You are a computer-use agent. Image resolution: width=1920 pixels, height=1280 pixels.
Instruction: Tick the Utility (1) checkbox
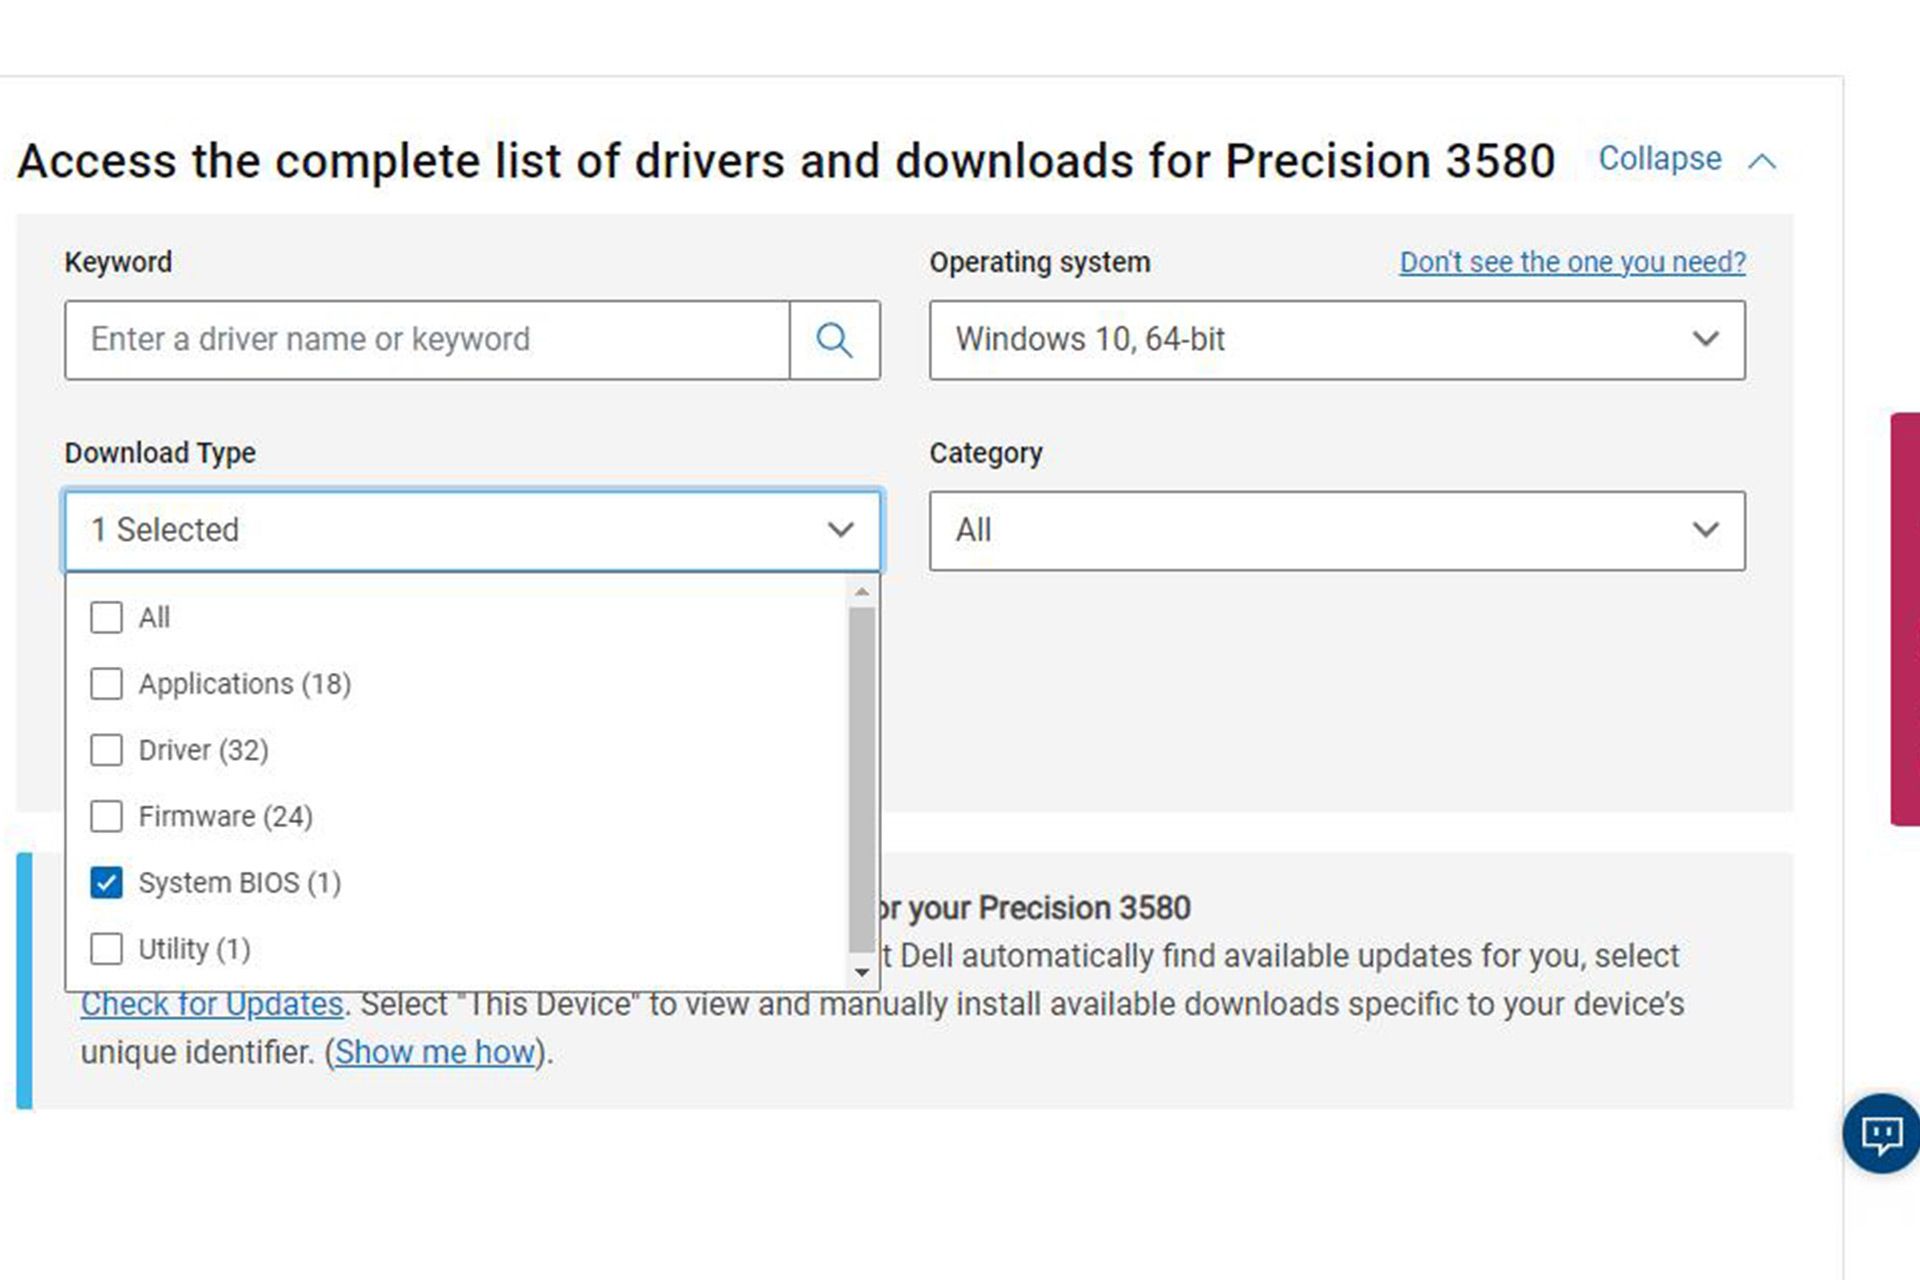tap(106, 948)
